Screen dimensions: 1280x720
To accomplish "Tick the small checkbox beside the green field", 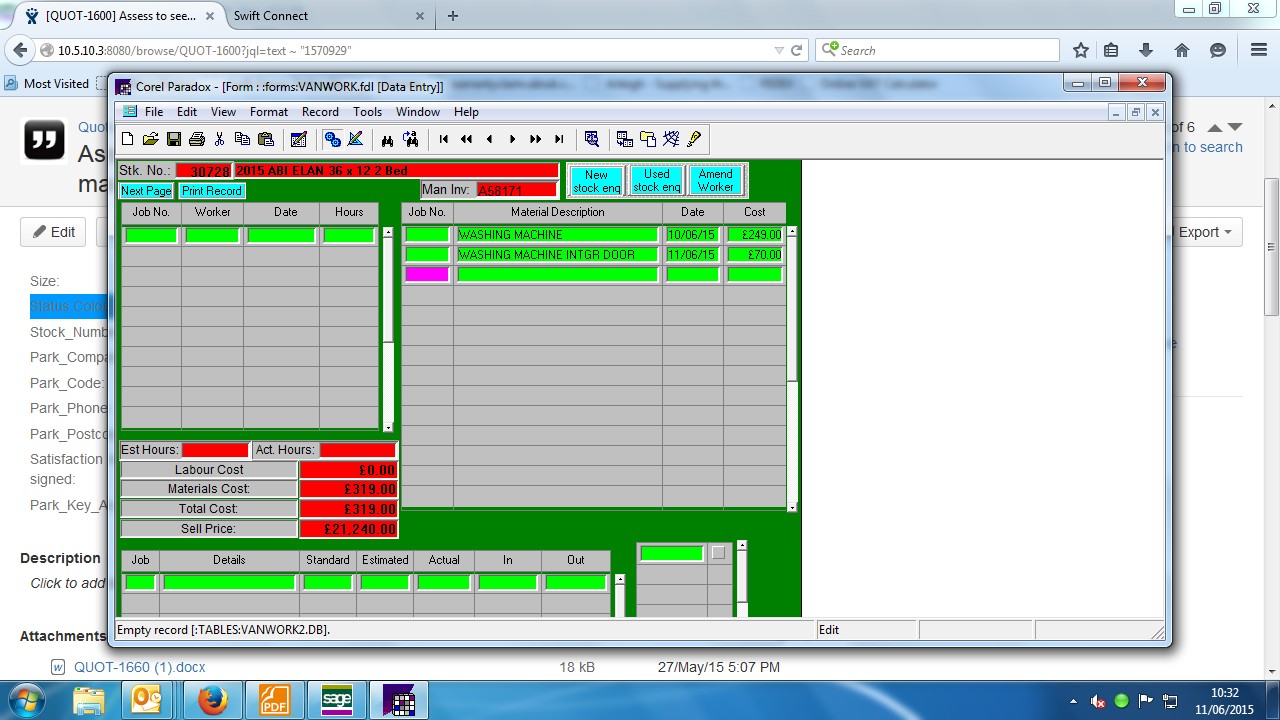I will coord(718,553).
